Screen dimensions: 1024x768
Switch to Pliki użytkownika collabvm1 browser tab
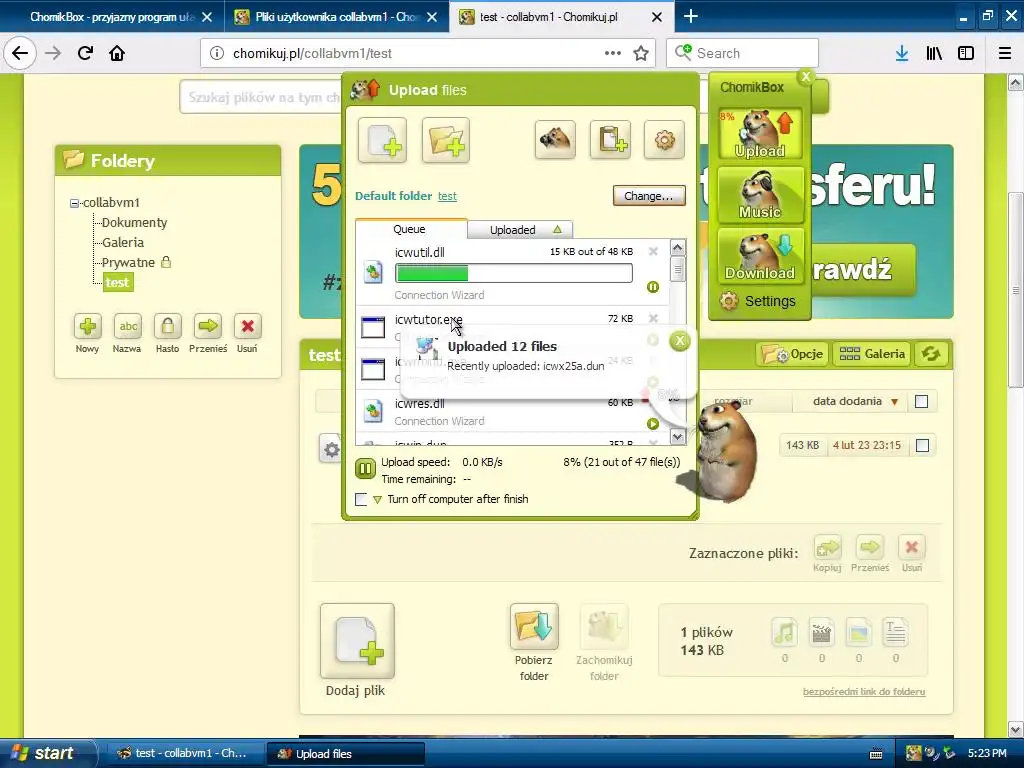[336, 17]
